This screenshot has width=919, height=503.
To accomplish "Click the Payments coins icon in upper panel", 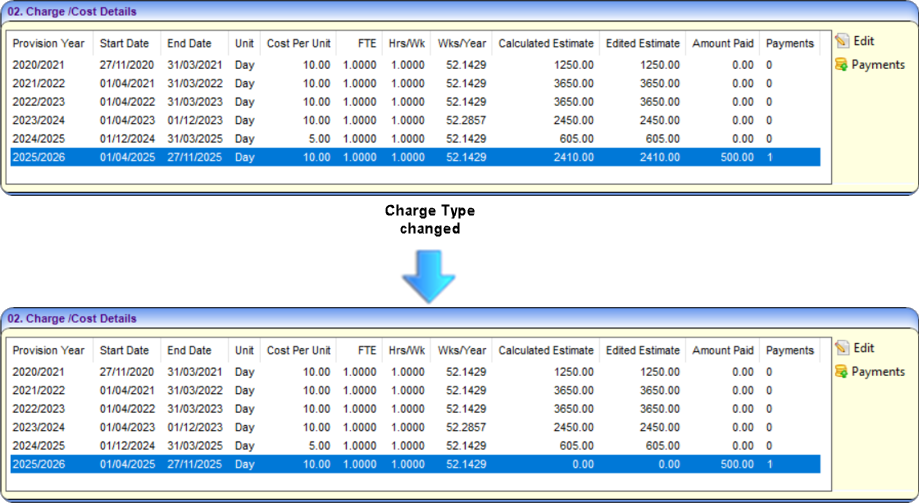I will pyautogui.click(x=842, y=65).
